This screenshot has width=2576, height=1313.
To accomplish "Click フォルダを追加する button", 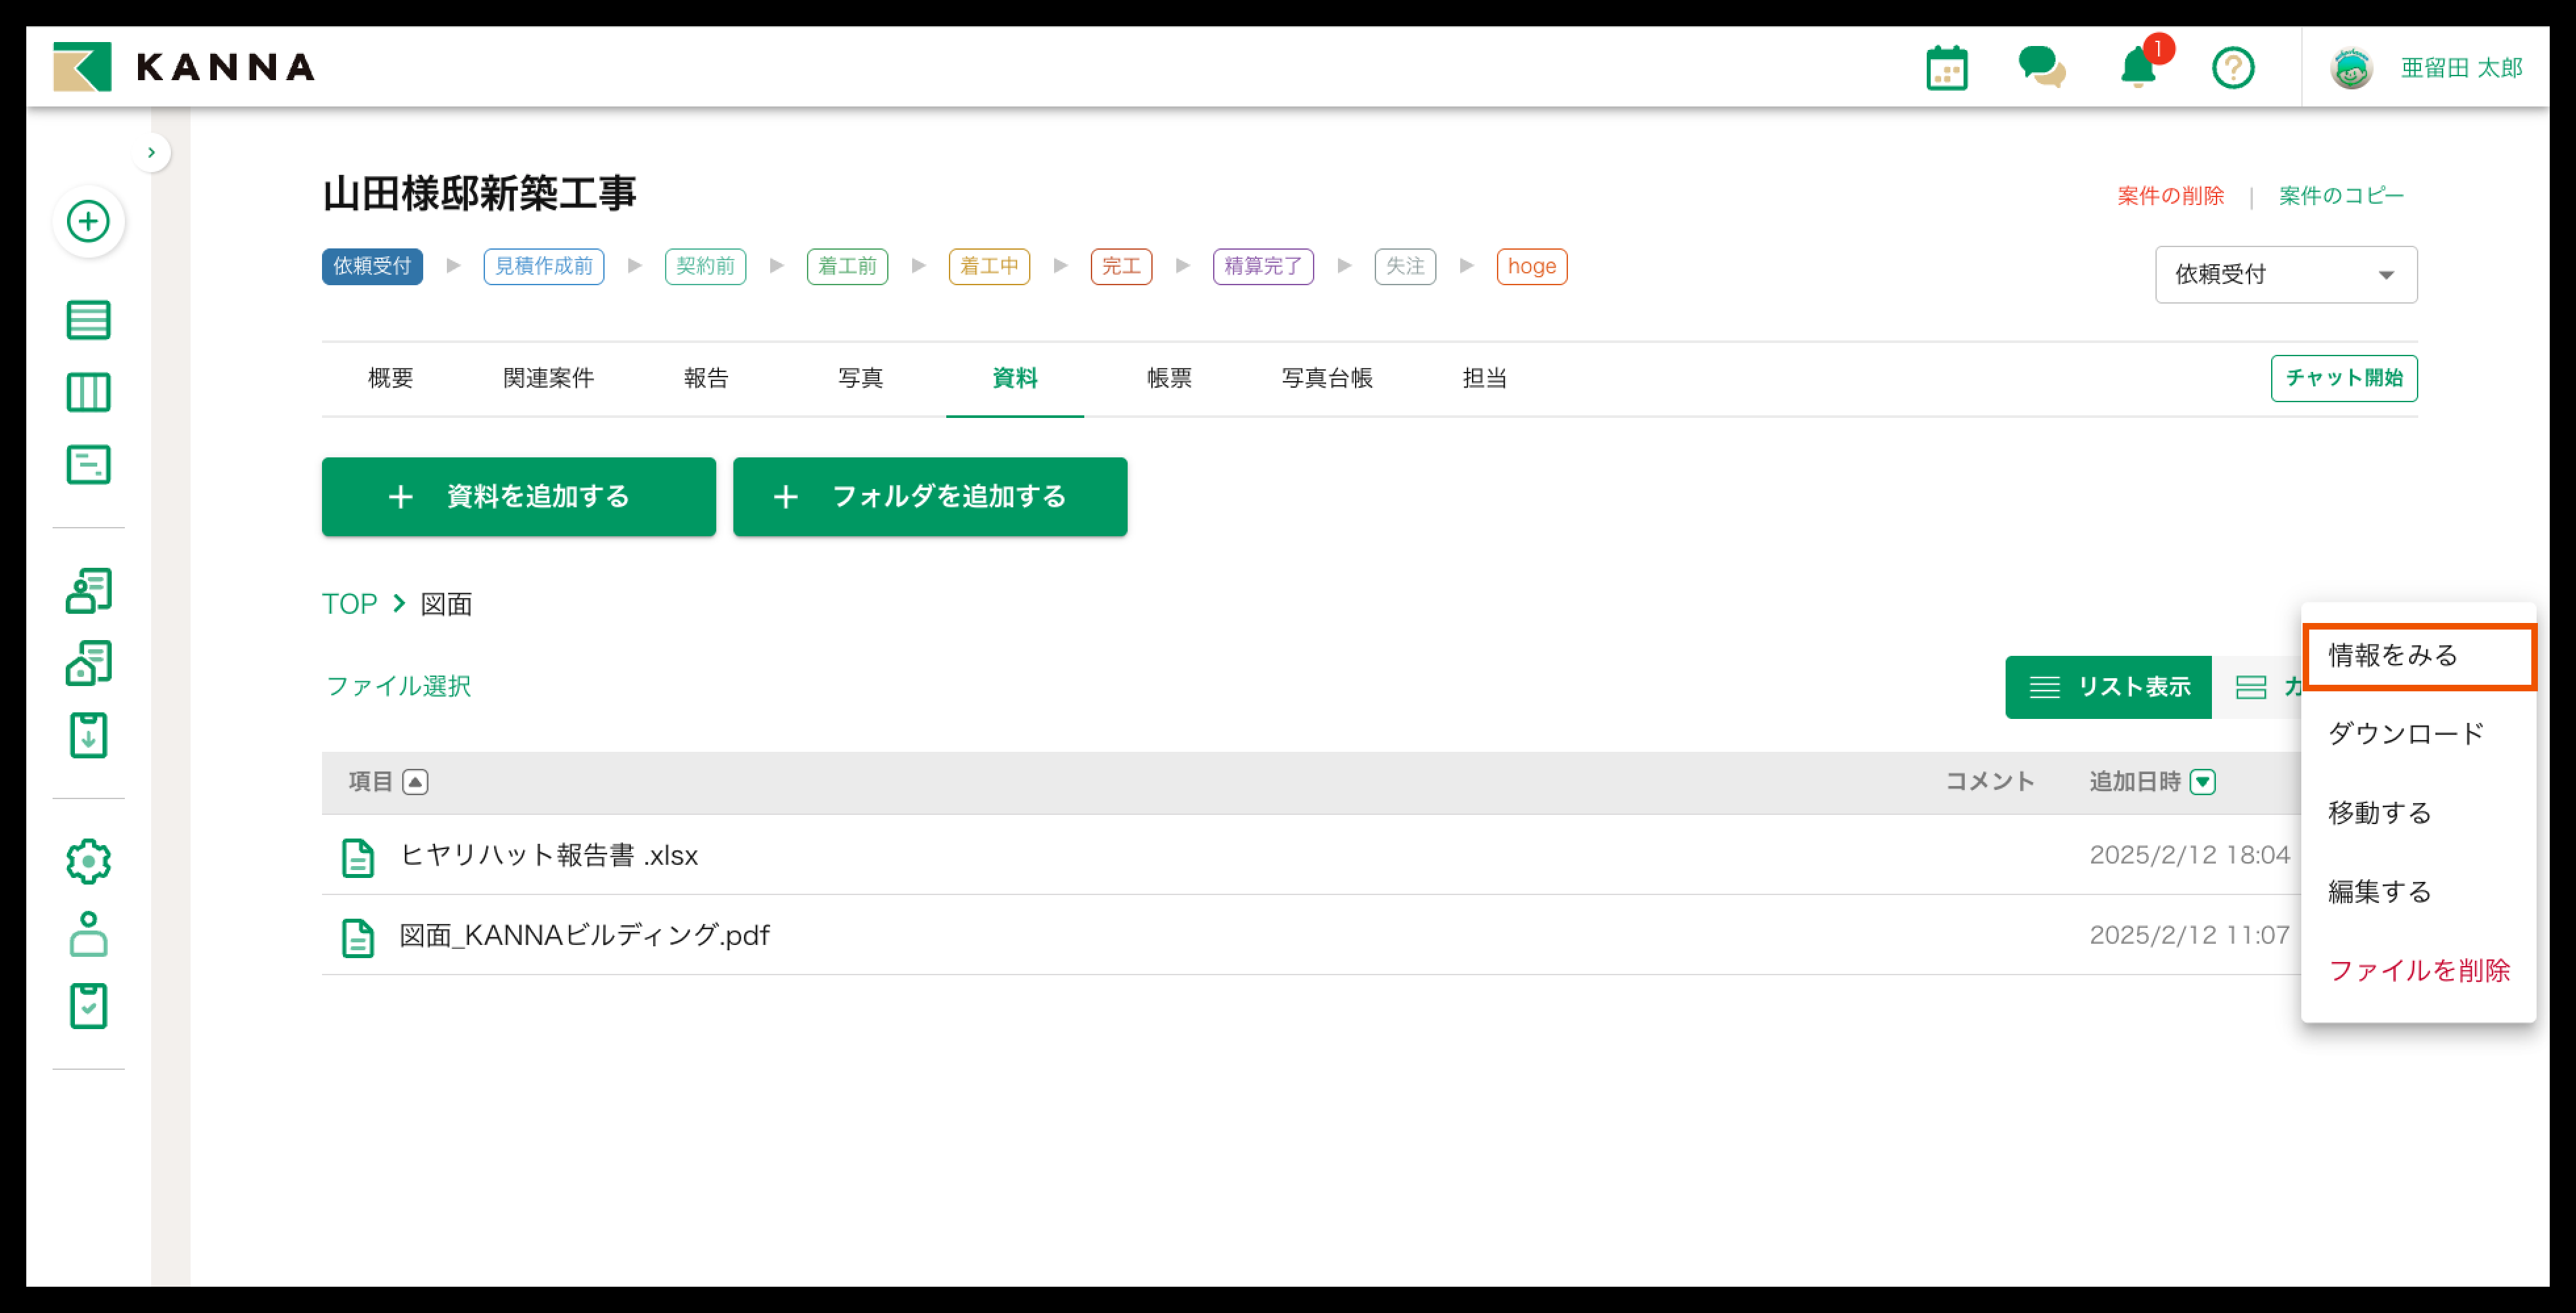I will pos(929,496).
